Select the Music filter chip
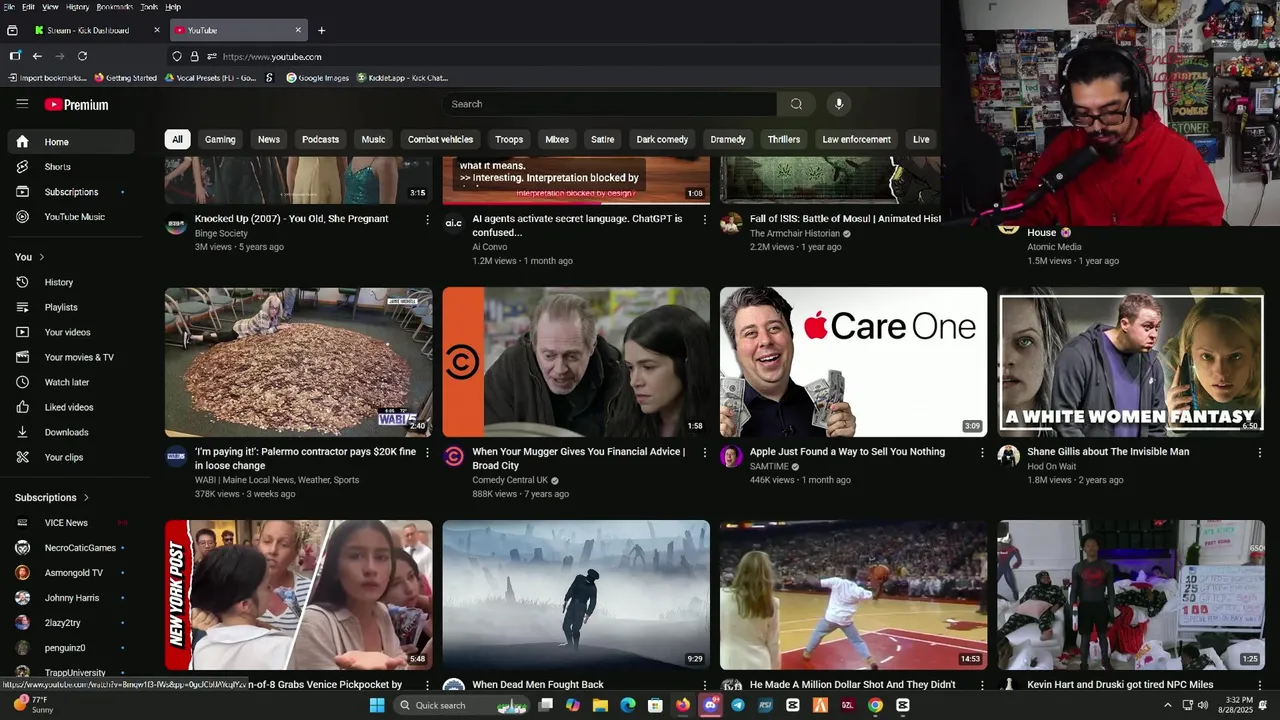 click(373, 139)
